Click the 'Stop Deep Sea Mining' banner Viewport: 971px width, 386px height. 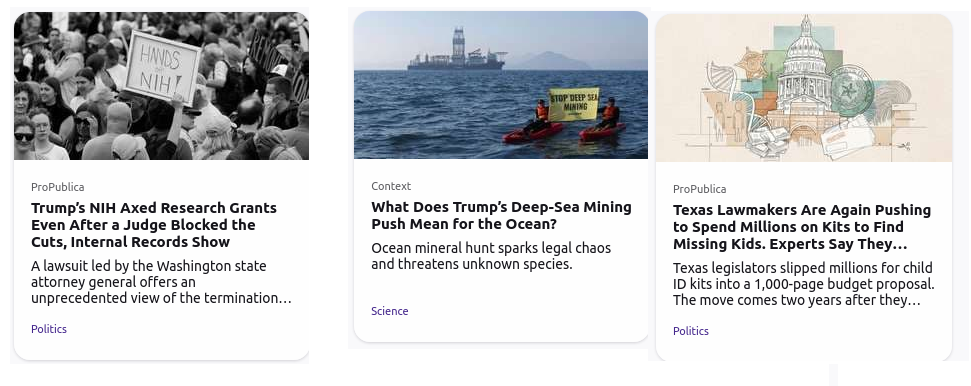click(x=574, y=104)
